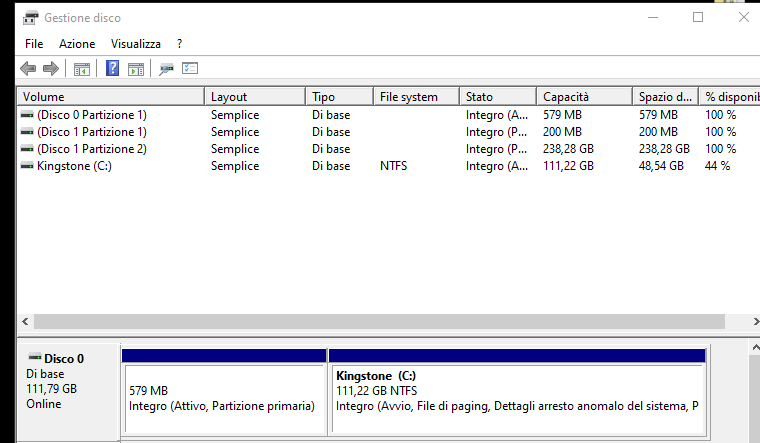The width and height of the screenshot is (760, 443).
Task: Sort by the % disponibile column header
Action: (x=729, y=96)
